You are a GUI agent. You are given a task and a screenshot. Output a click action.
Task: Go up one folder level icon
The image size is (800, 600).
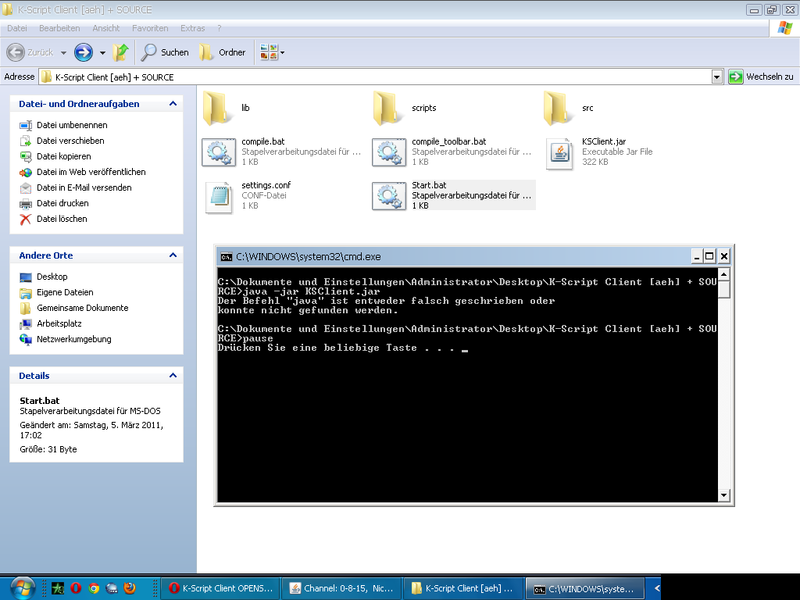click(121, 52)
